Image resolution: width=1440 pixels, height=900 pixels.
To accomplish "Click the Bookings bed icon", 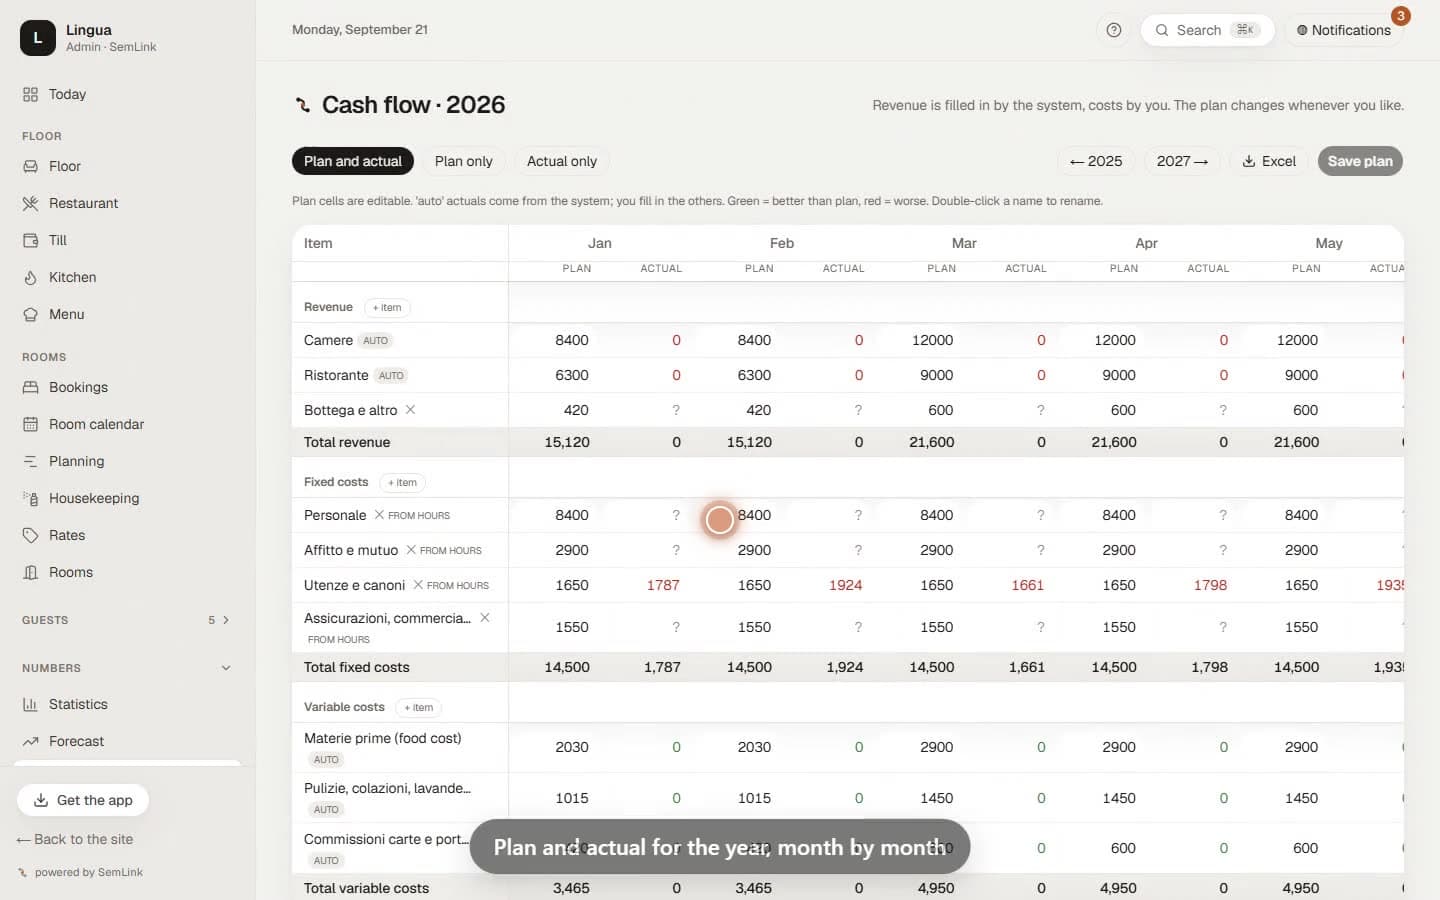I will click(x=30, y=387).
